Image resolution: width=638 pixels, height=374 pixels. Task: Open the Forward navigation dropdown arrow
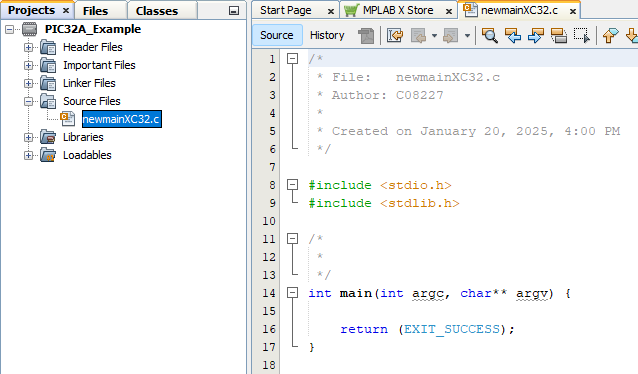pos(467,36)
